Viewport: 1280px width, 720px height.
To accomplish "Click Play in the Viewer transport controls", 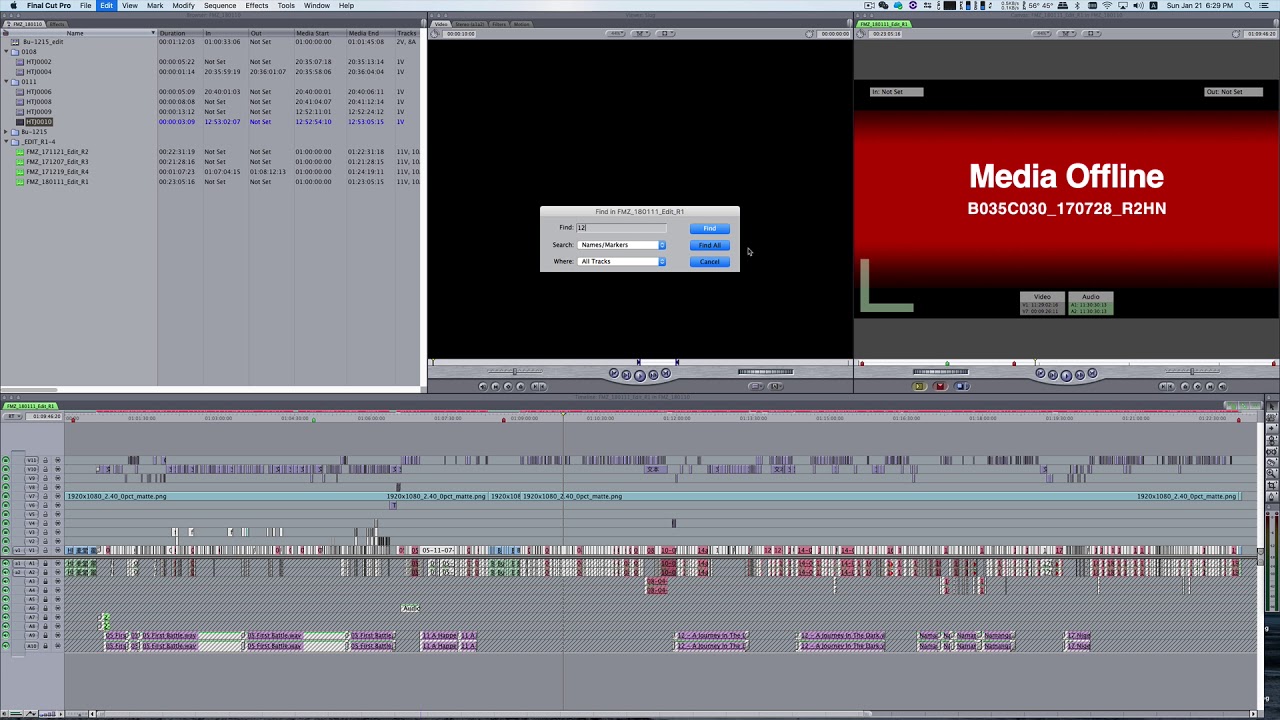I will [639, 375].
